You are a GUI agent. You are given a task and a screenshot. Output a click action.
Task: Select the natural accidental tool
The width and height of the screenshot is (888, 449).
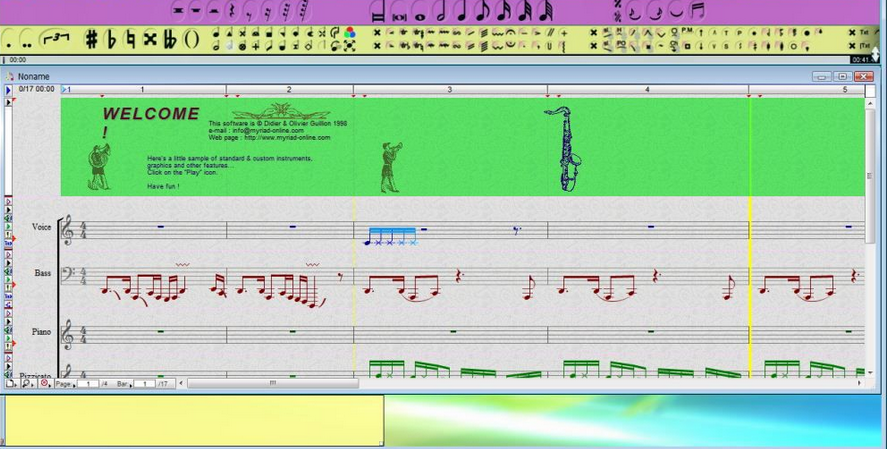point(130,39)
